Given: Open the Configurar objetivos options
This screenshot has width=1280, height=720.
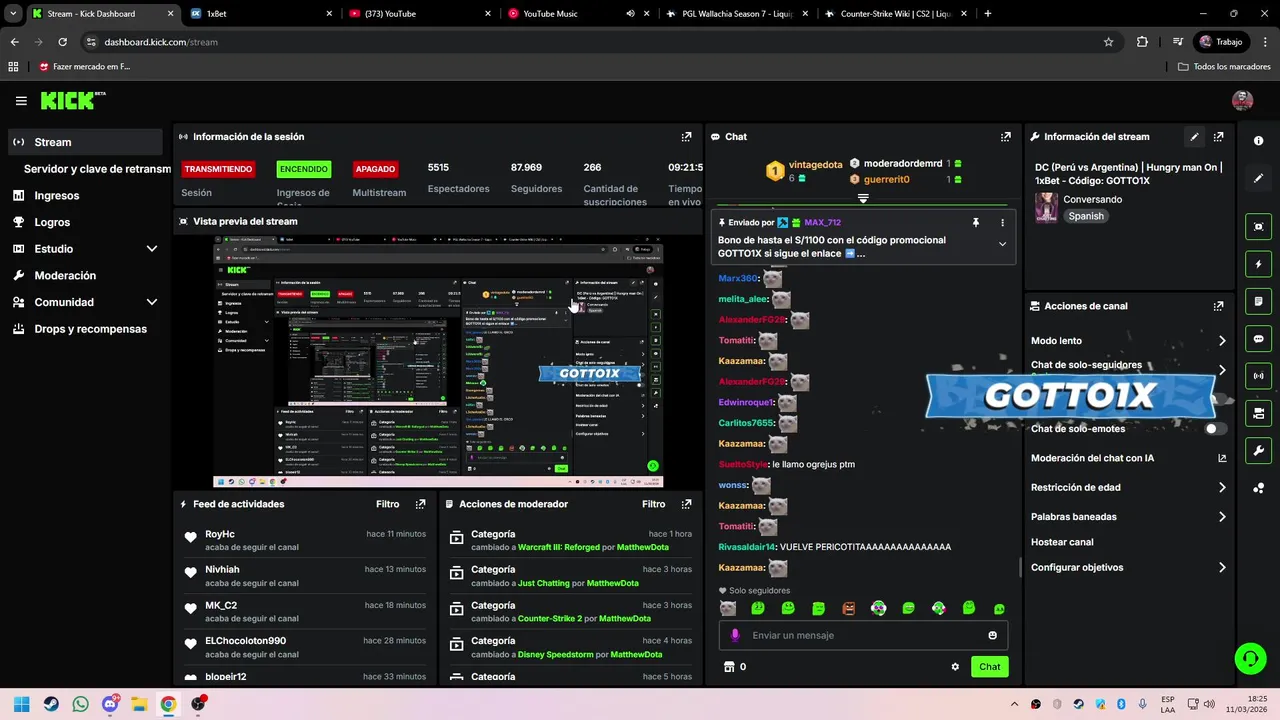Looking at the screenshot, I should 1128,568.
